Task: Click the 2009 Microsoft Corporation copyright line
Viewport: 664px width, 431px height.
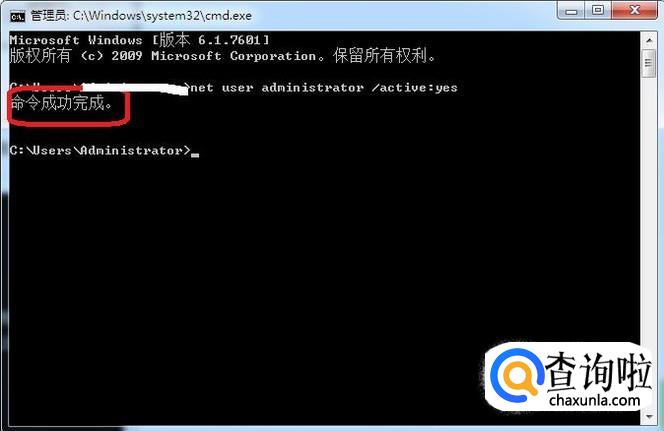Action: [x=222, y=55]
